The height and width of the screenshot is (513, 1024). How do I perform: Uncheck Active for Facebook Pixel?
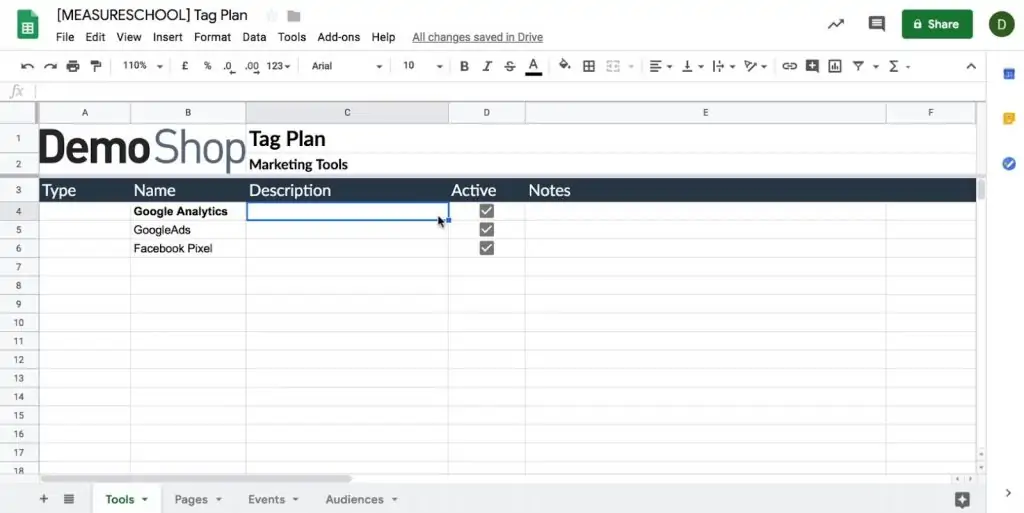[487, 248]
